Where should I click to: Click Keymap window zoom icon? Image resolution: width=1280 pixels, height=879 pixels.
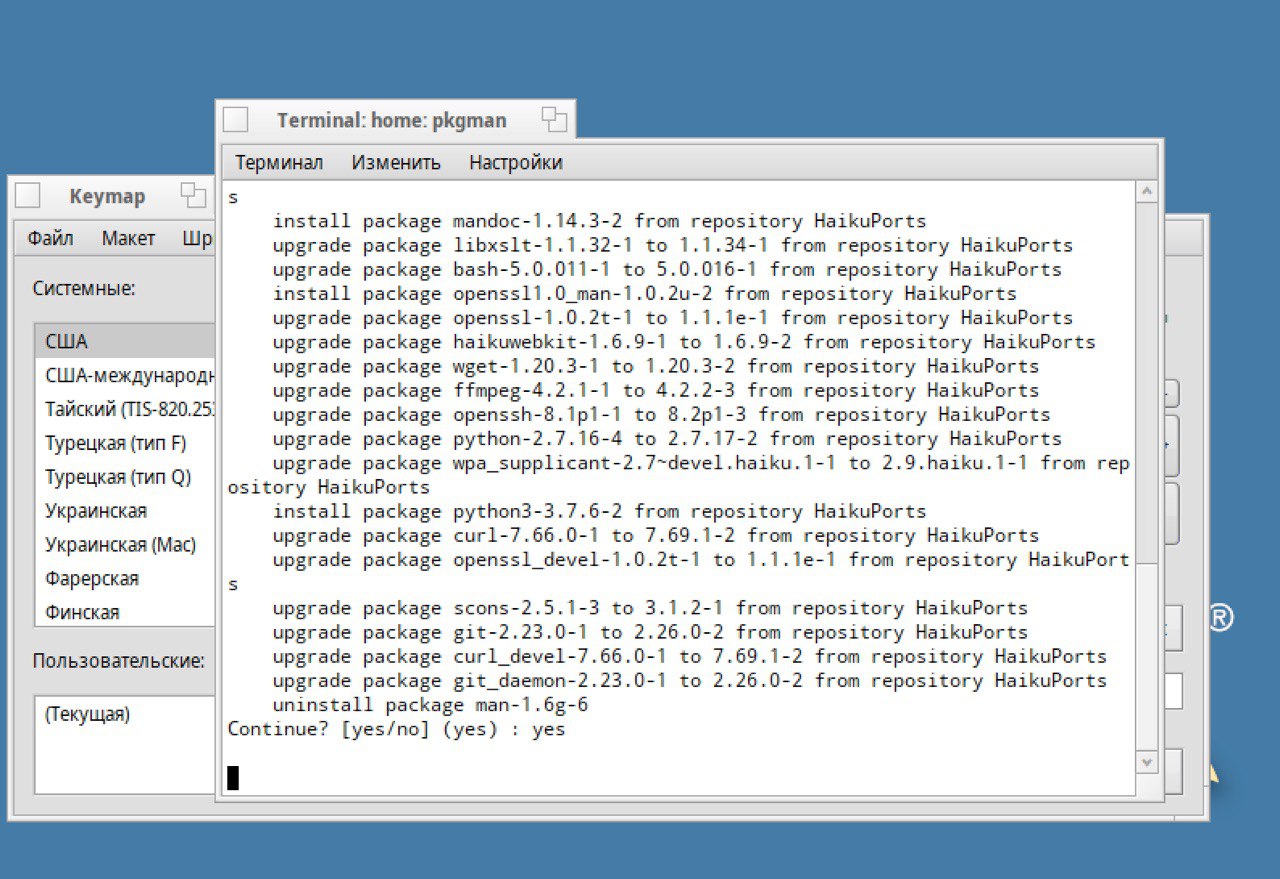pos(193,196)
